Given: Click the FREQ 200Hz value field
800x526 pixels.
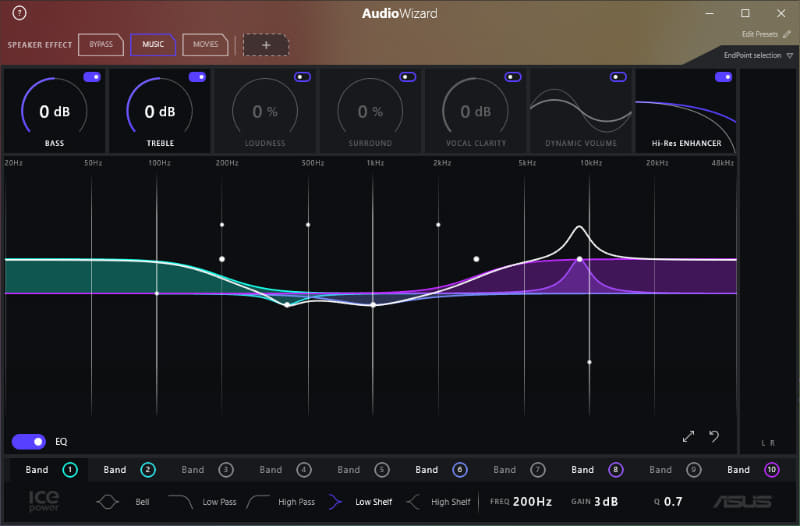Looking at the screenshot, I should coord(532,502).
